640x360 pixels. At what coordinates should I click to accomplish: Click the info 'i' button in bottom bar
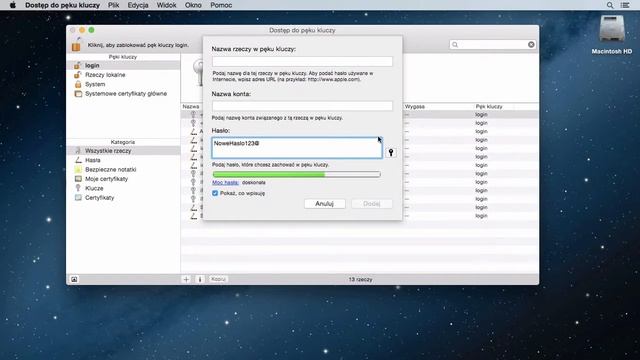pos(200,279)
